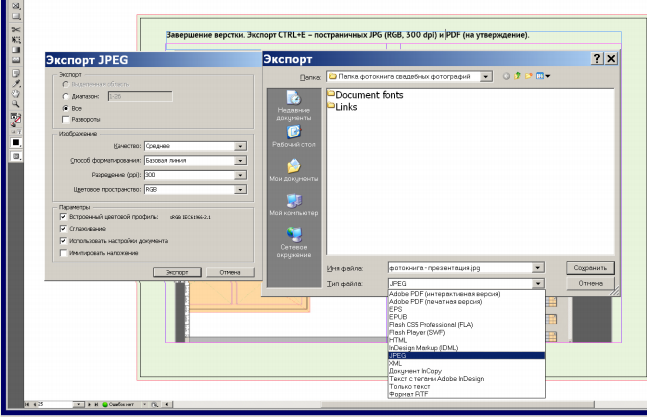Screen dimensions: 647x417
Task: Open Desktop in the places bar
Action: (x=293, y=137)
